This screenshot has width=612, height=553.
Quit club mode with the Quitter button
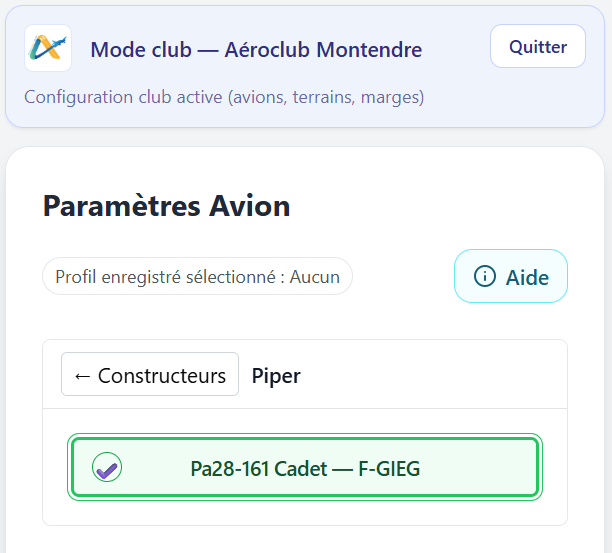(537, 46)
